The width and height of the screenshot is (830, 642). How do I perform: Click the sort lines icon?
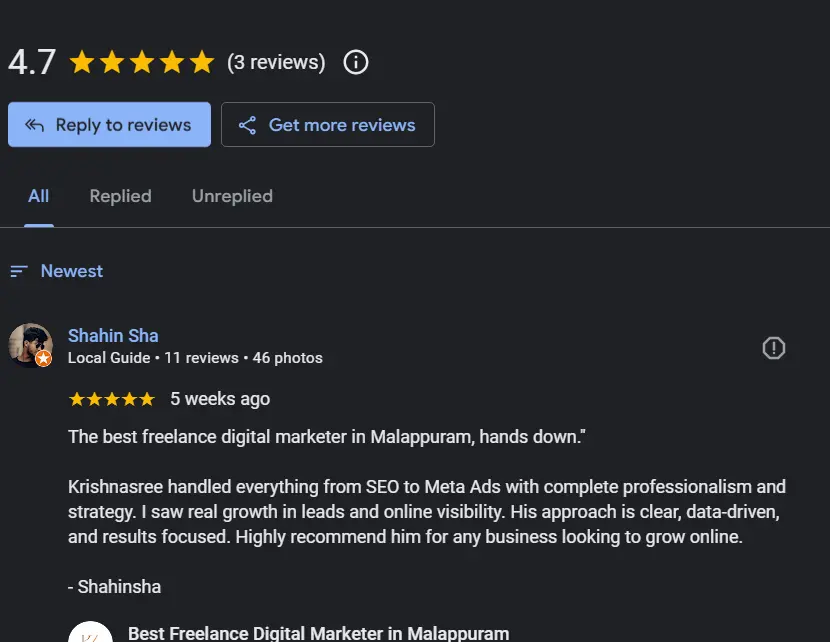pos(19,271)
